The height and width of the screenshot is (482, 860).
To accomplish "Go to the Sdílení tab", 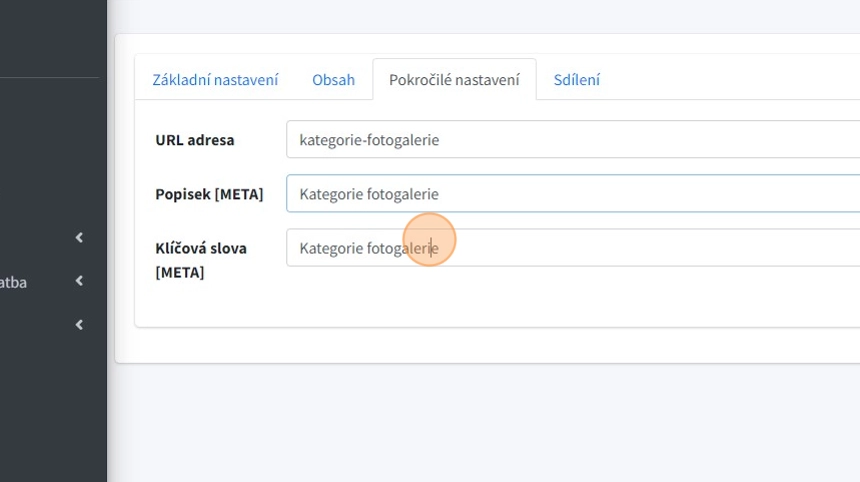I will [576, 80].
